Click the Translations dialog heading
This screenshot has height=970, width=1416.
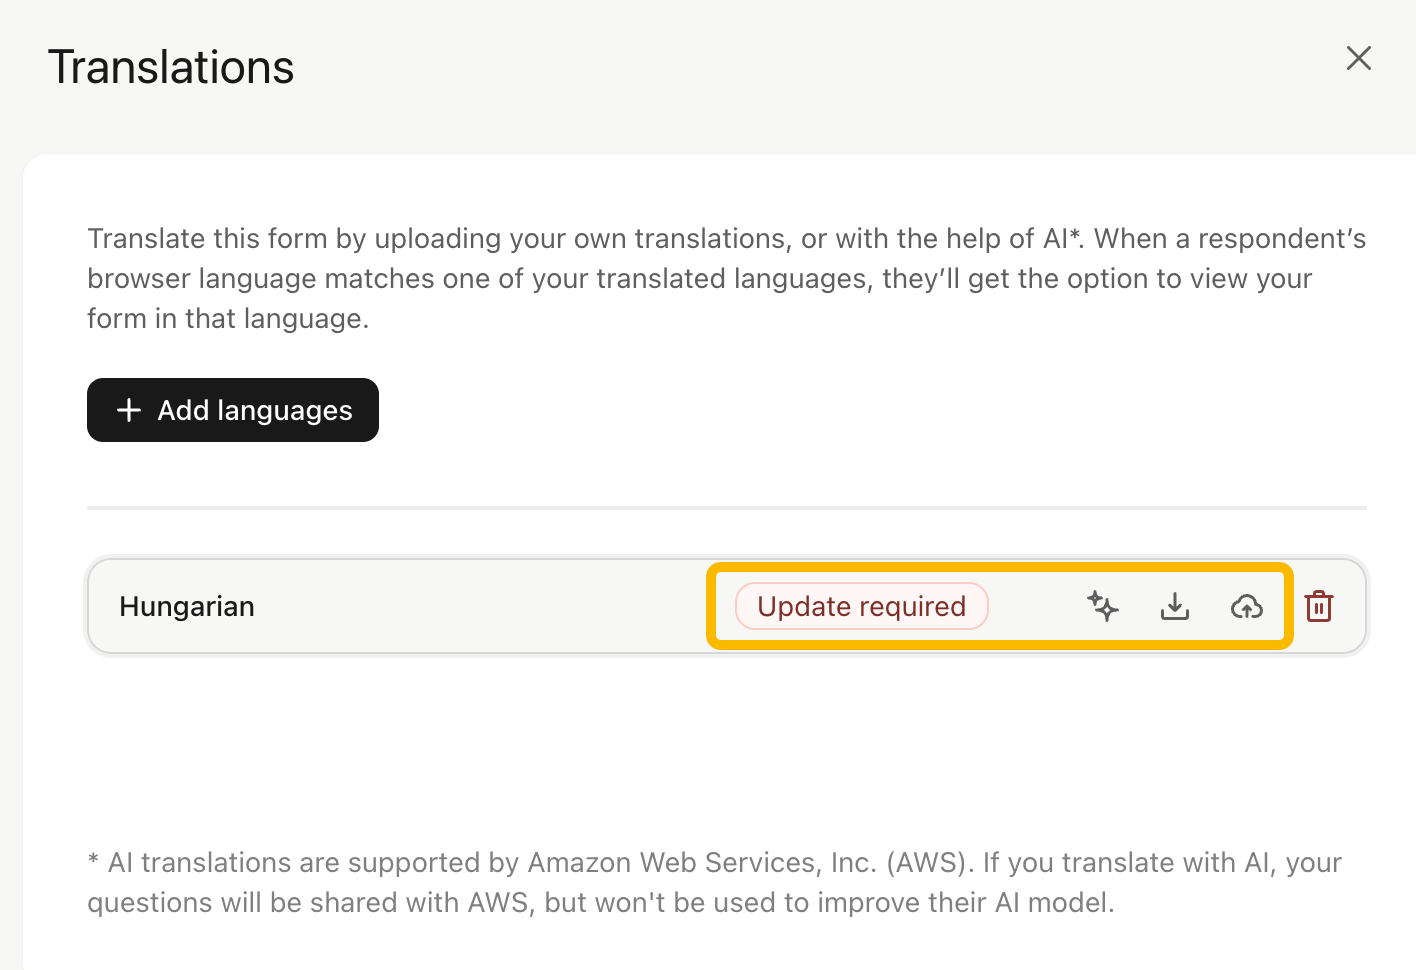[x=171, y=67]
